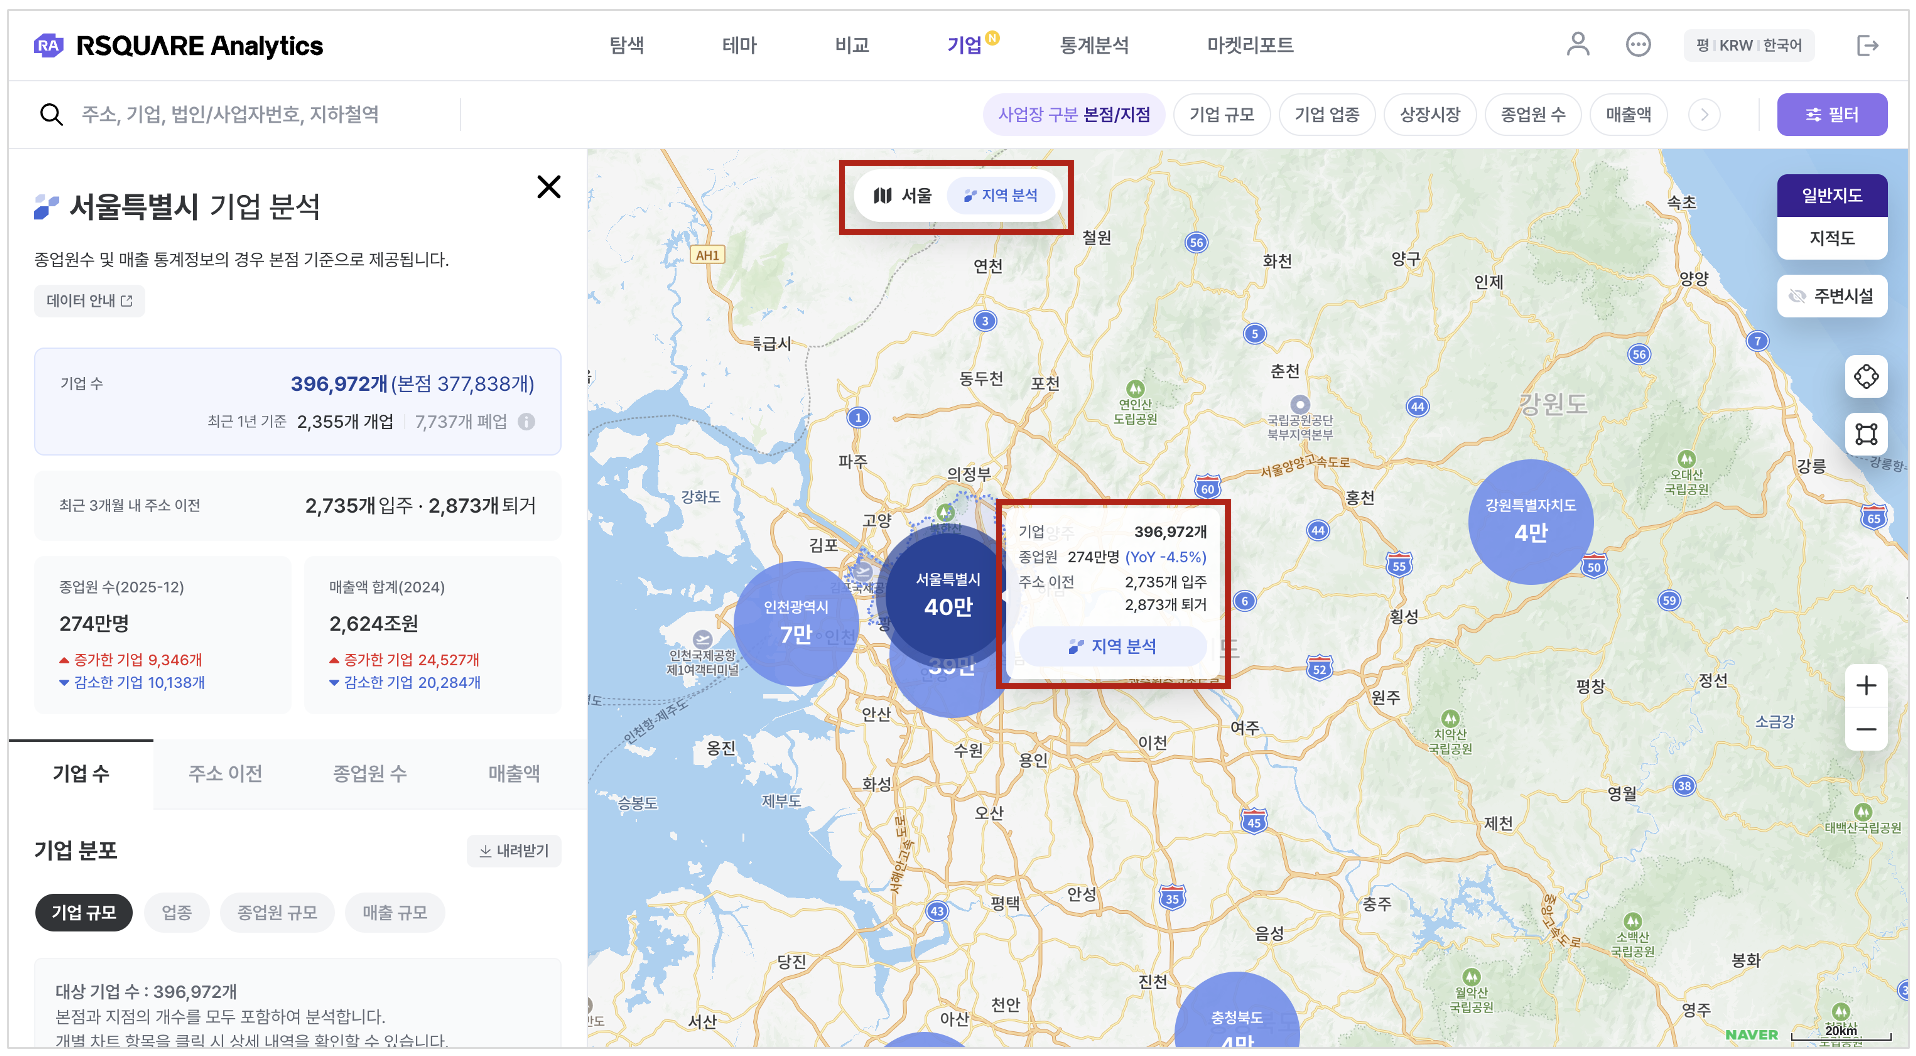Image resolution: width=1916 pixels, height=1056 pixels.
Task: Open the 기업 규모 filter dropdown
Action: click(x=1221, y=115)
